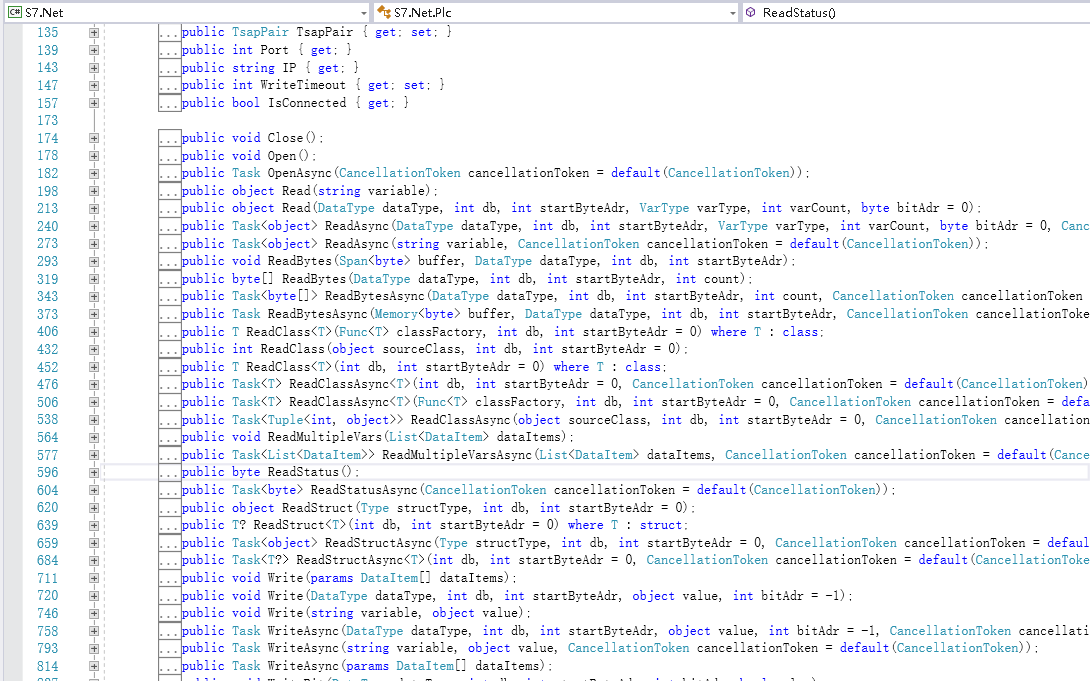Expand ReadAsync(string variable) at line 273
Screen dimensions: 1090x681
pyautogui.click(x=94, y=244)
